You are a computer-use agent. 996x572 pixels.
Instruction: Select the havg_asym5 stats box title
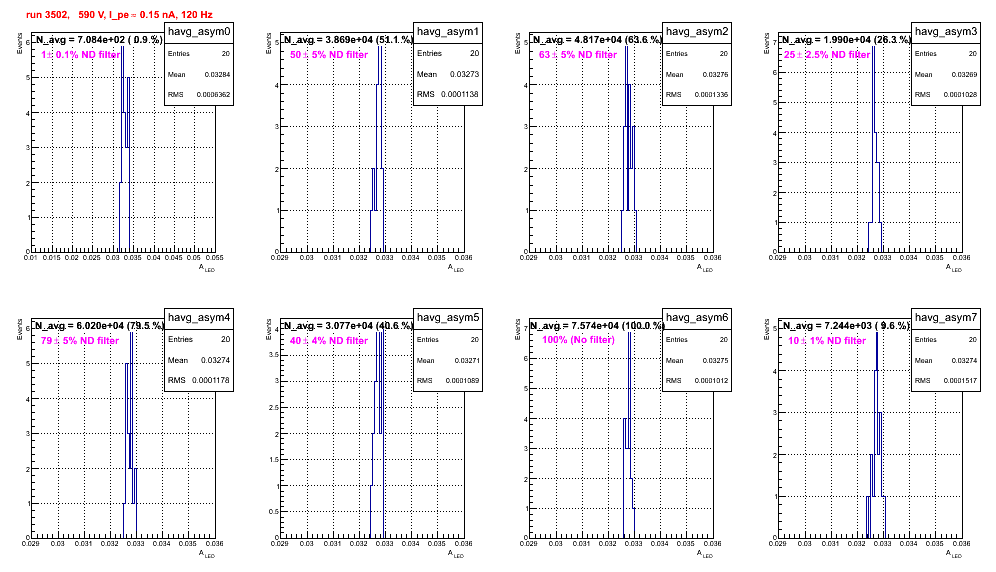point(448,317)
